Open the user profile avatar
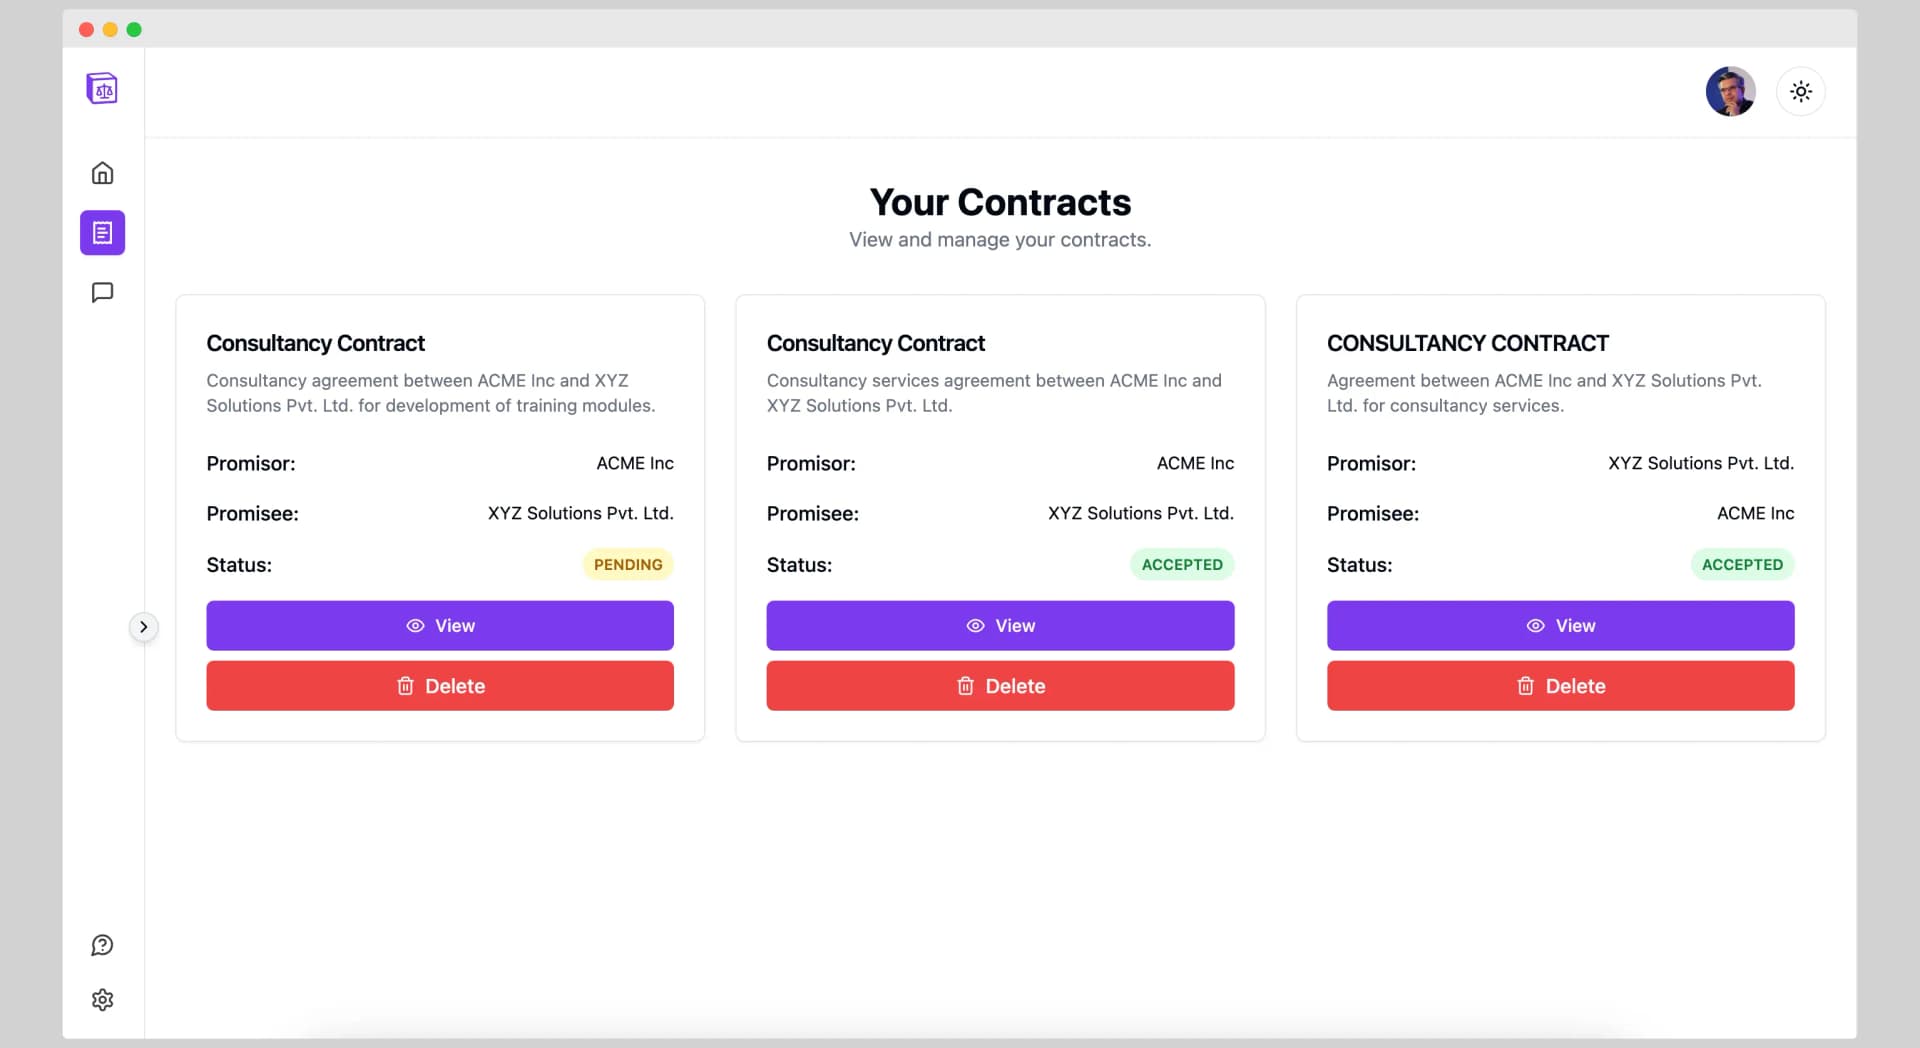Viewport: 1920px width, 1048px height. click(x=1730, y=92)
